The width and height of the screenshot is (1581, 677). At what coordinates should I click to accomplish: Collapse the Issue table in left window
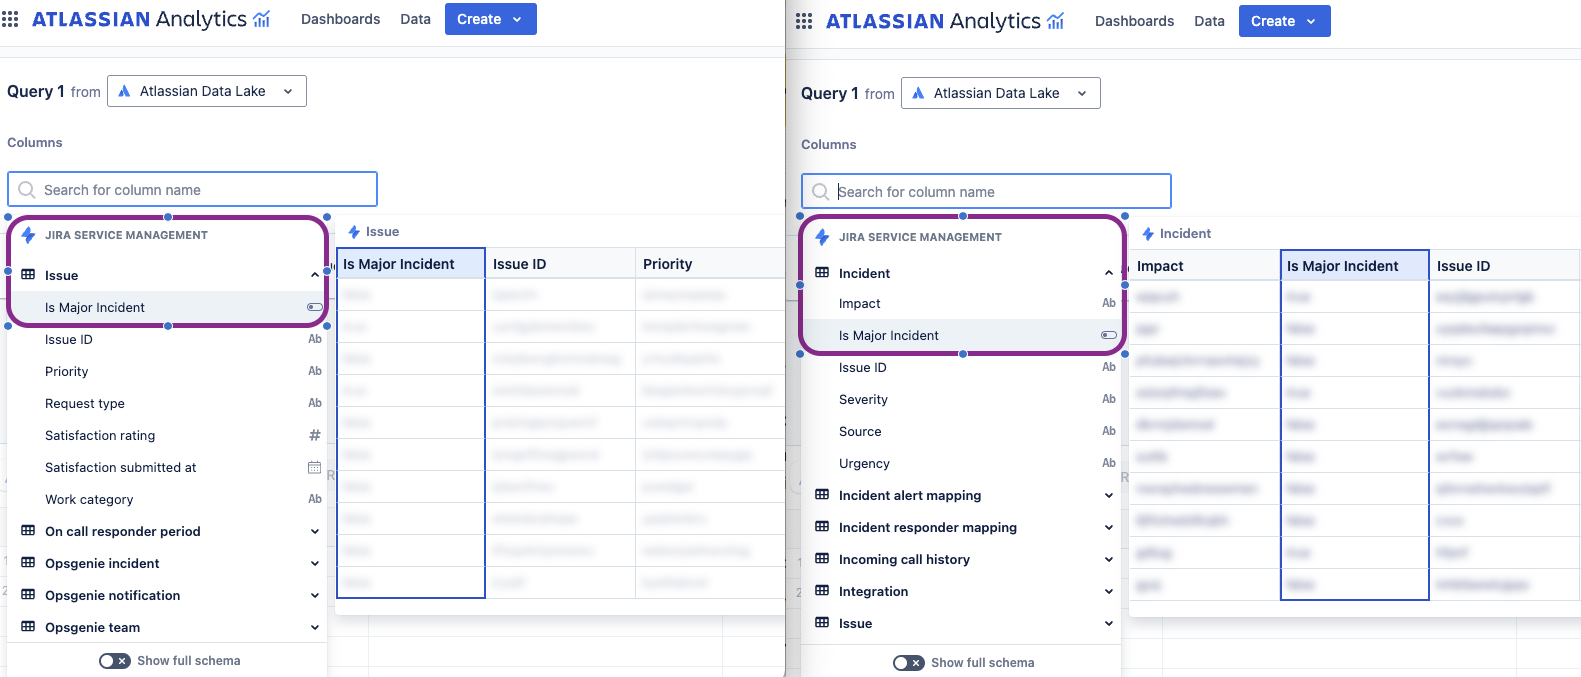(315, 275)
